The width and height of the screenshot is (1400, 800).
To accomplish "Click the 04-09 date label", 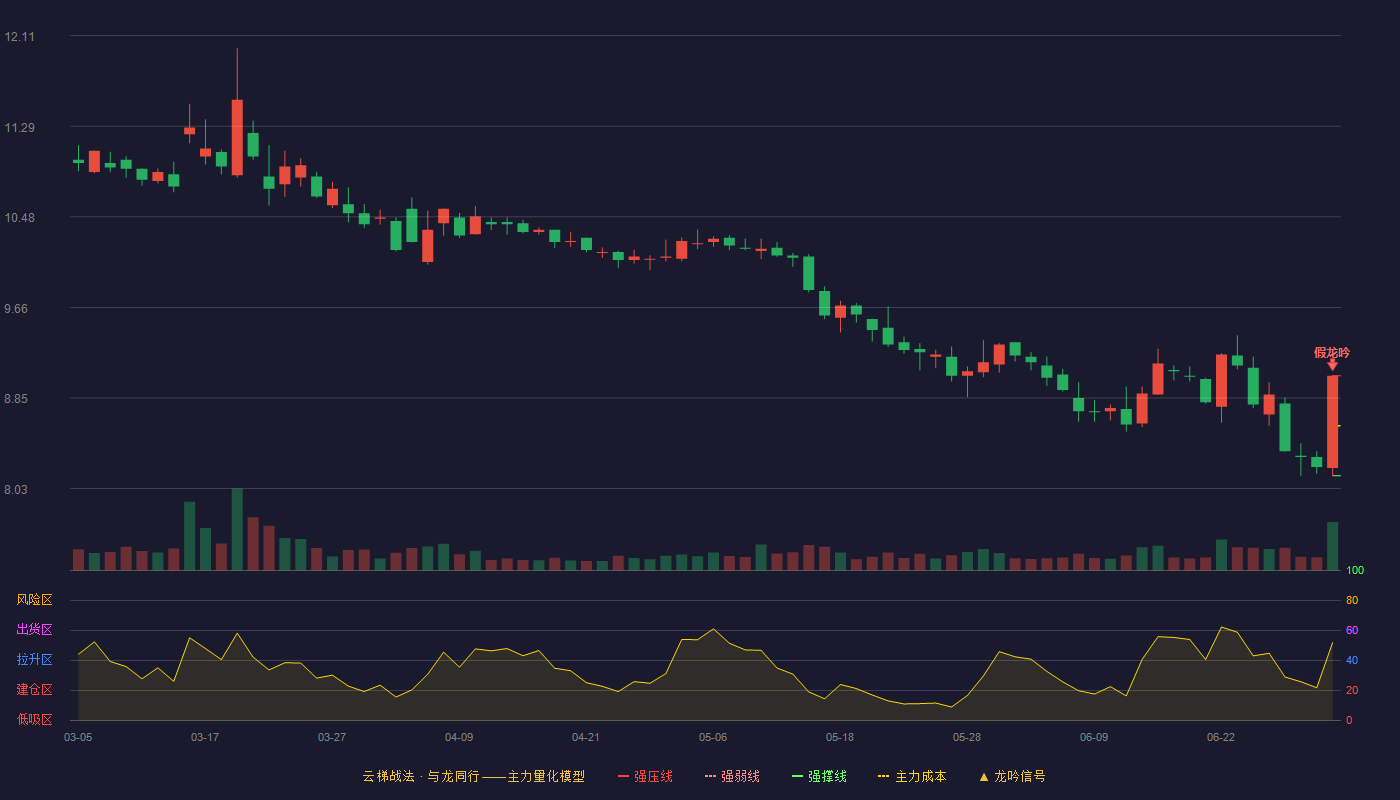I will [x=459, y=737].
